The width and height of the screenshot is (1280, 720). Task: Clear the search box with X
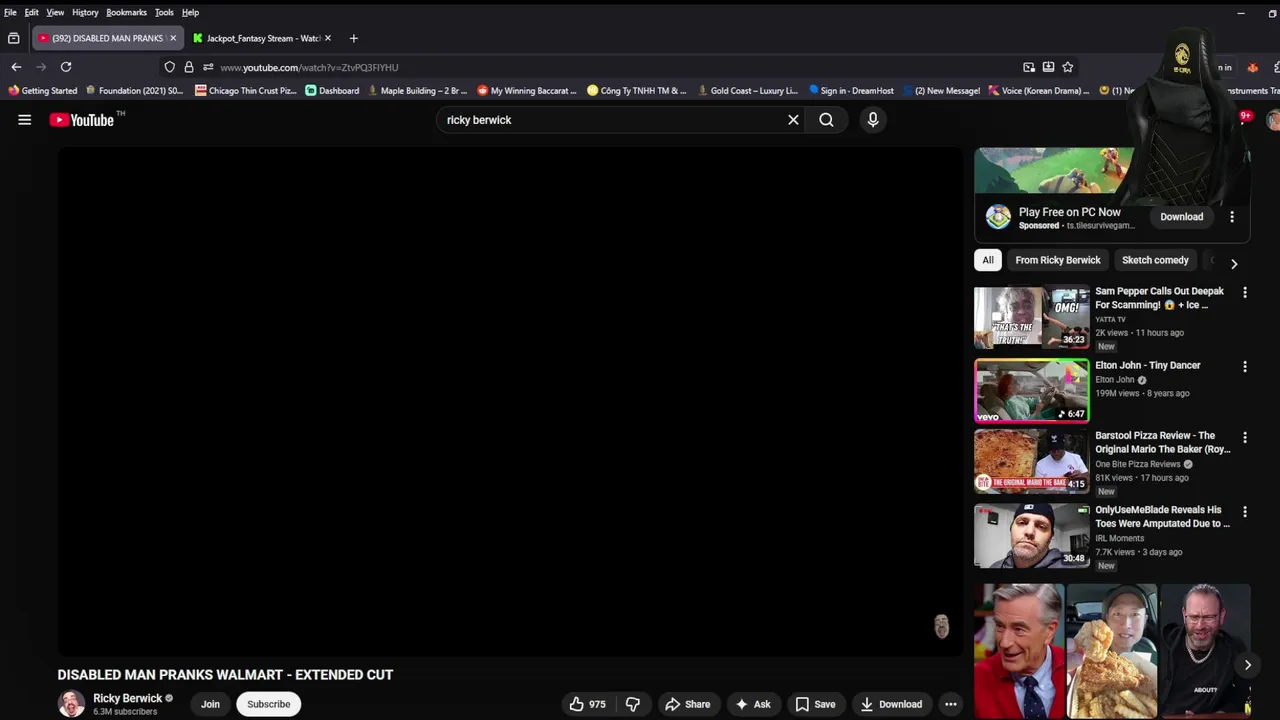(793, 120)
